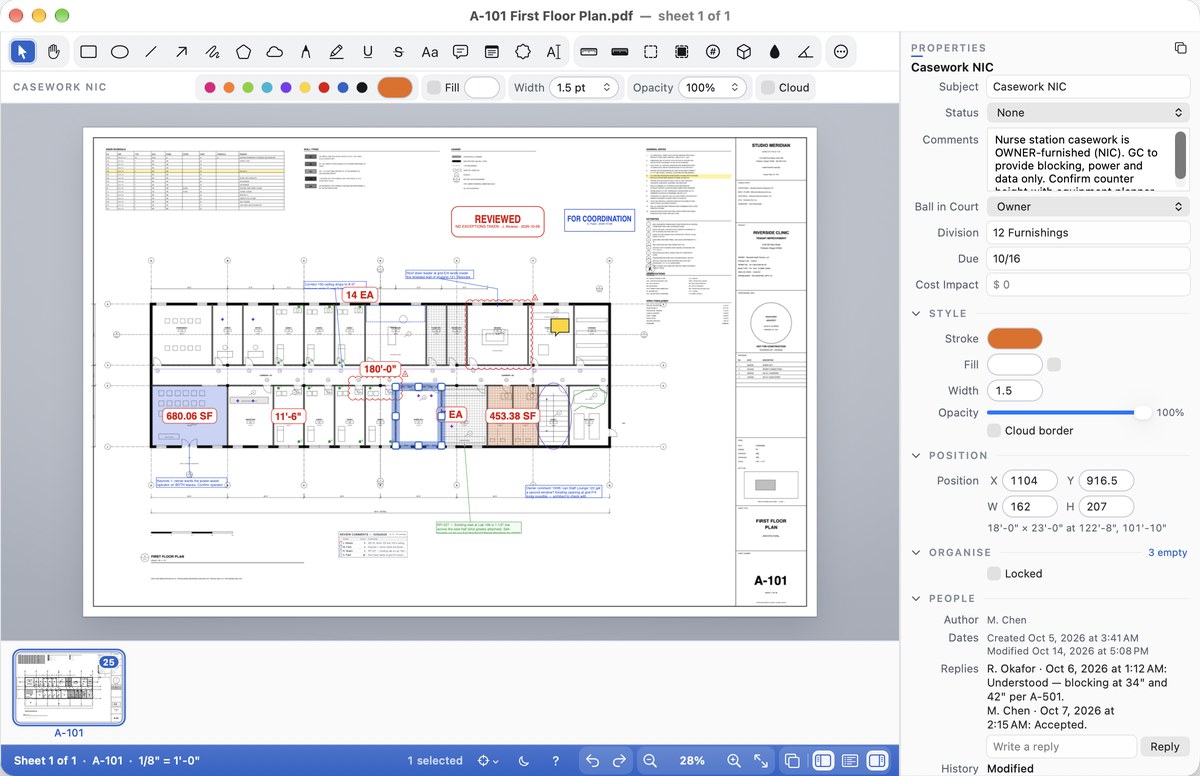Click the A-101 page thumbnail
The height and width of the screenshot is (776, 1200).
(68, 687)
